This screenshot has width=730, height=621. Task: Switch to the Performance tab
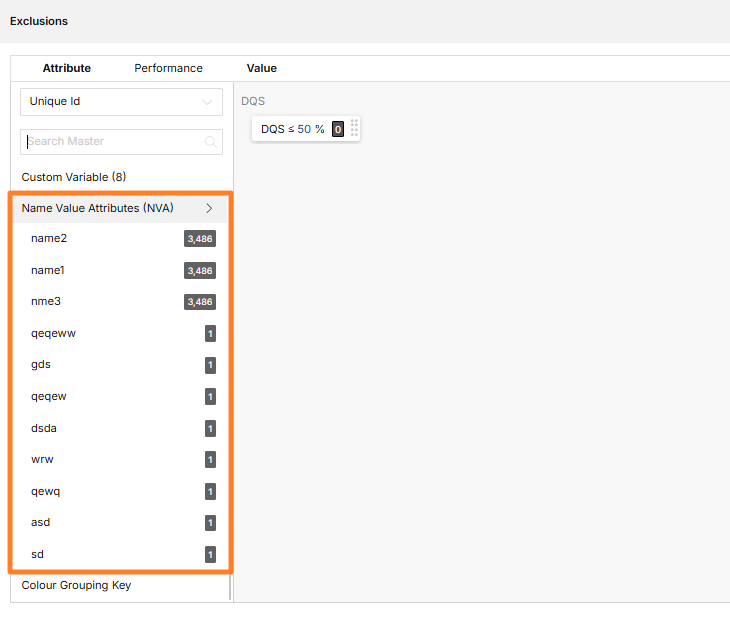coord(168,68)
